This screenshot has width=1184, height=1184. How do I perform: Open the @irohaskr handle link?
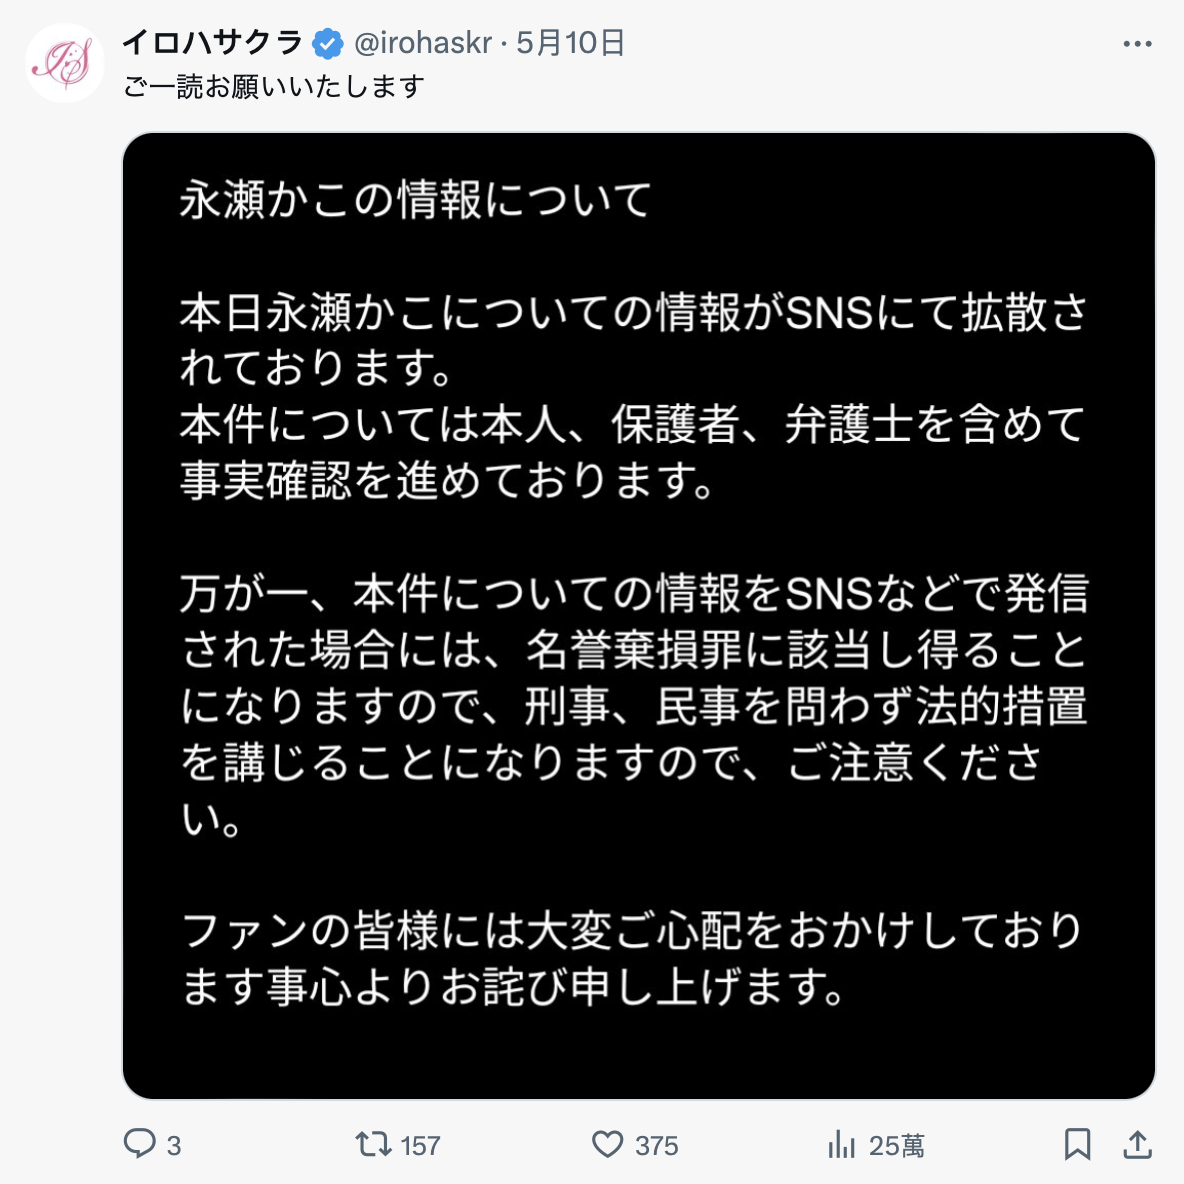coord(423,43)
